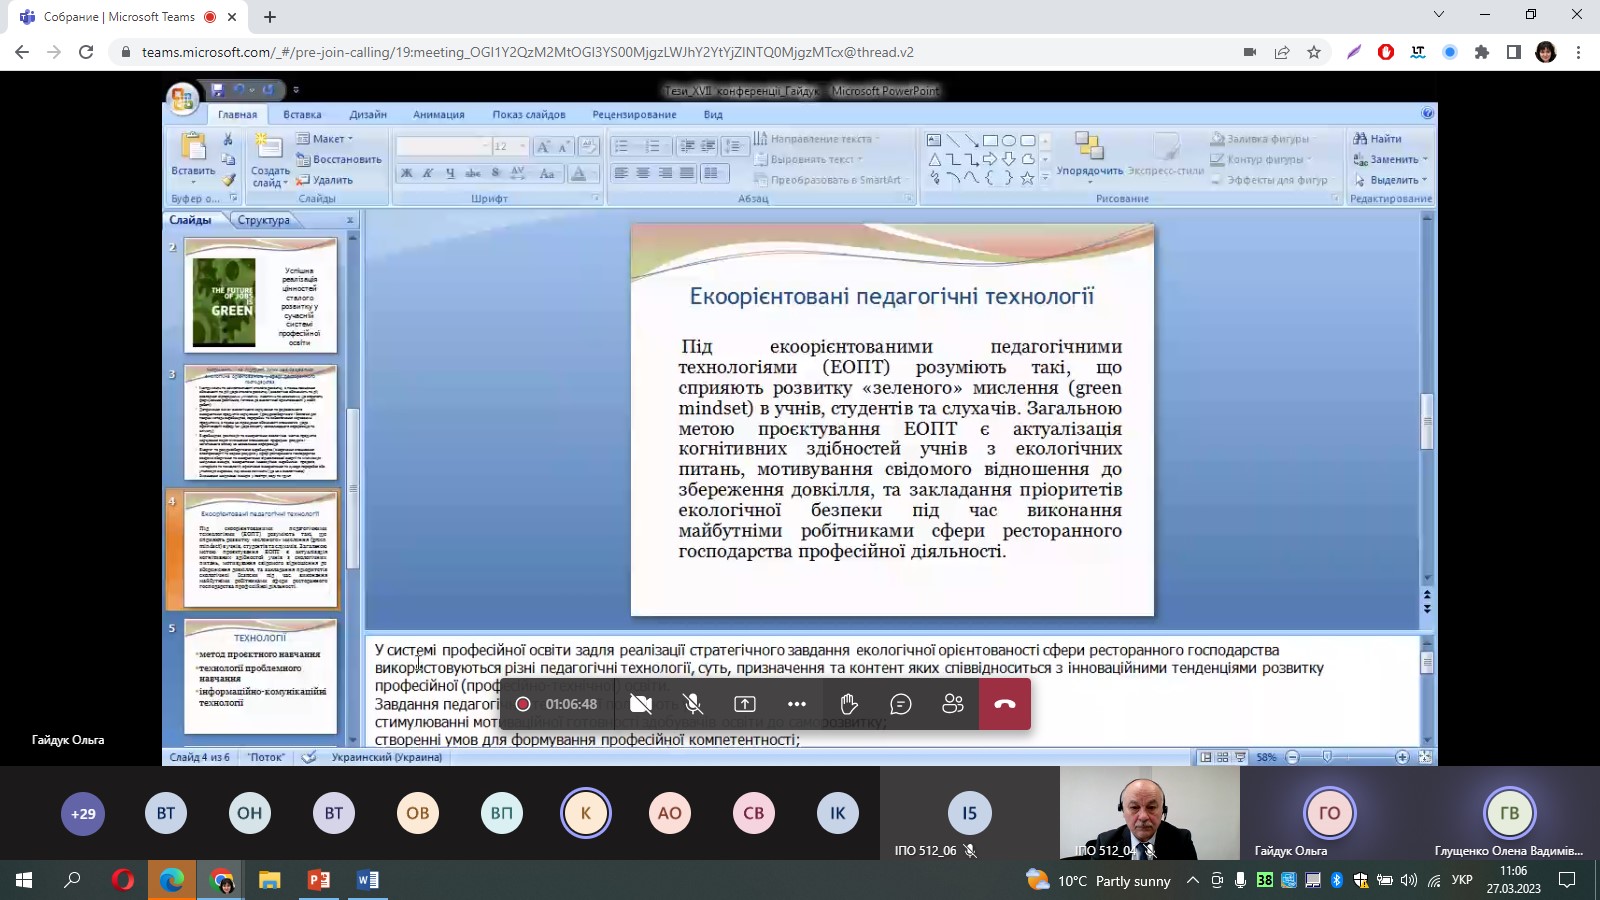Viewport: 1600px width, 900px height.
Task: Open the Teams share content tray
Action: (x=745, y=704)
